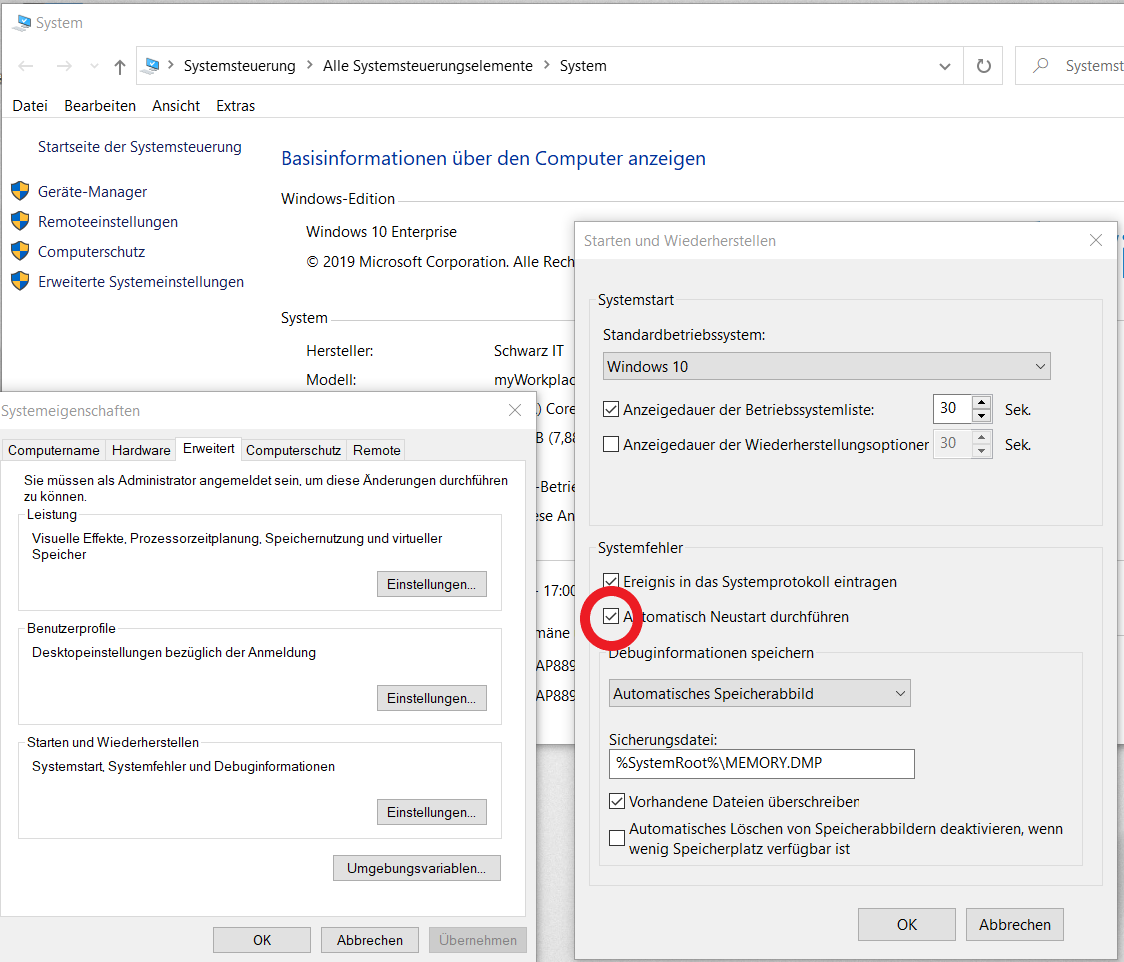Viewport: 1124px width, 962px height.
Task: Open Benutzerprofile Einstellungen button
Action: coord(432,698)
